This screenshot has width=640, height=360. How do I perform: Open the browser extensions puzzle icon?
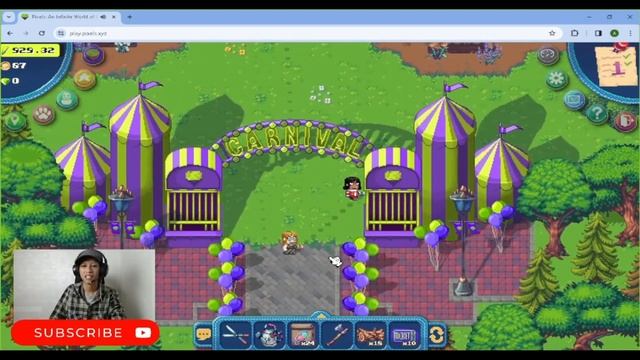click(575, 33)
